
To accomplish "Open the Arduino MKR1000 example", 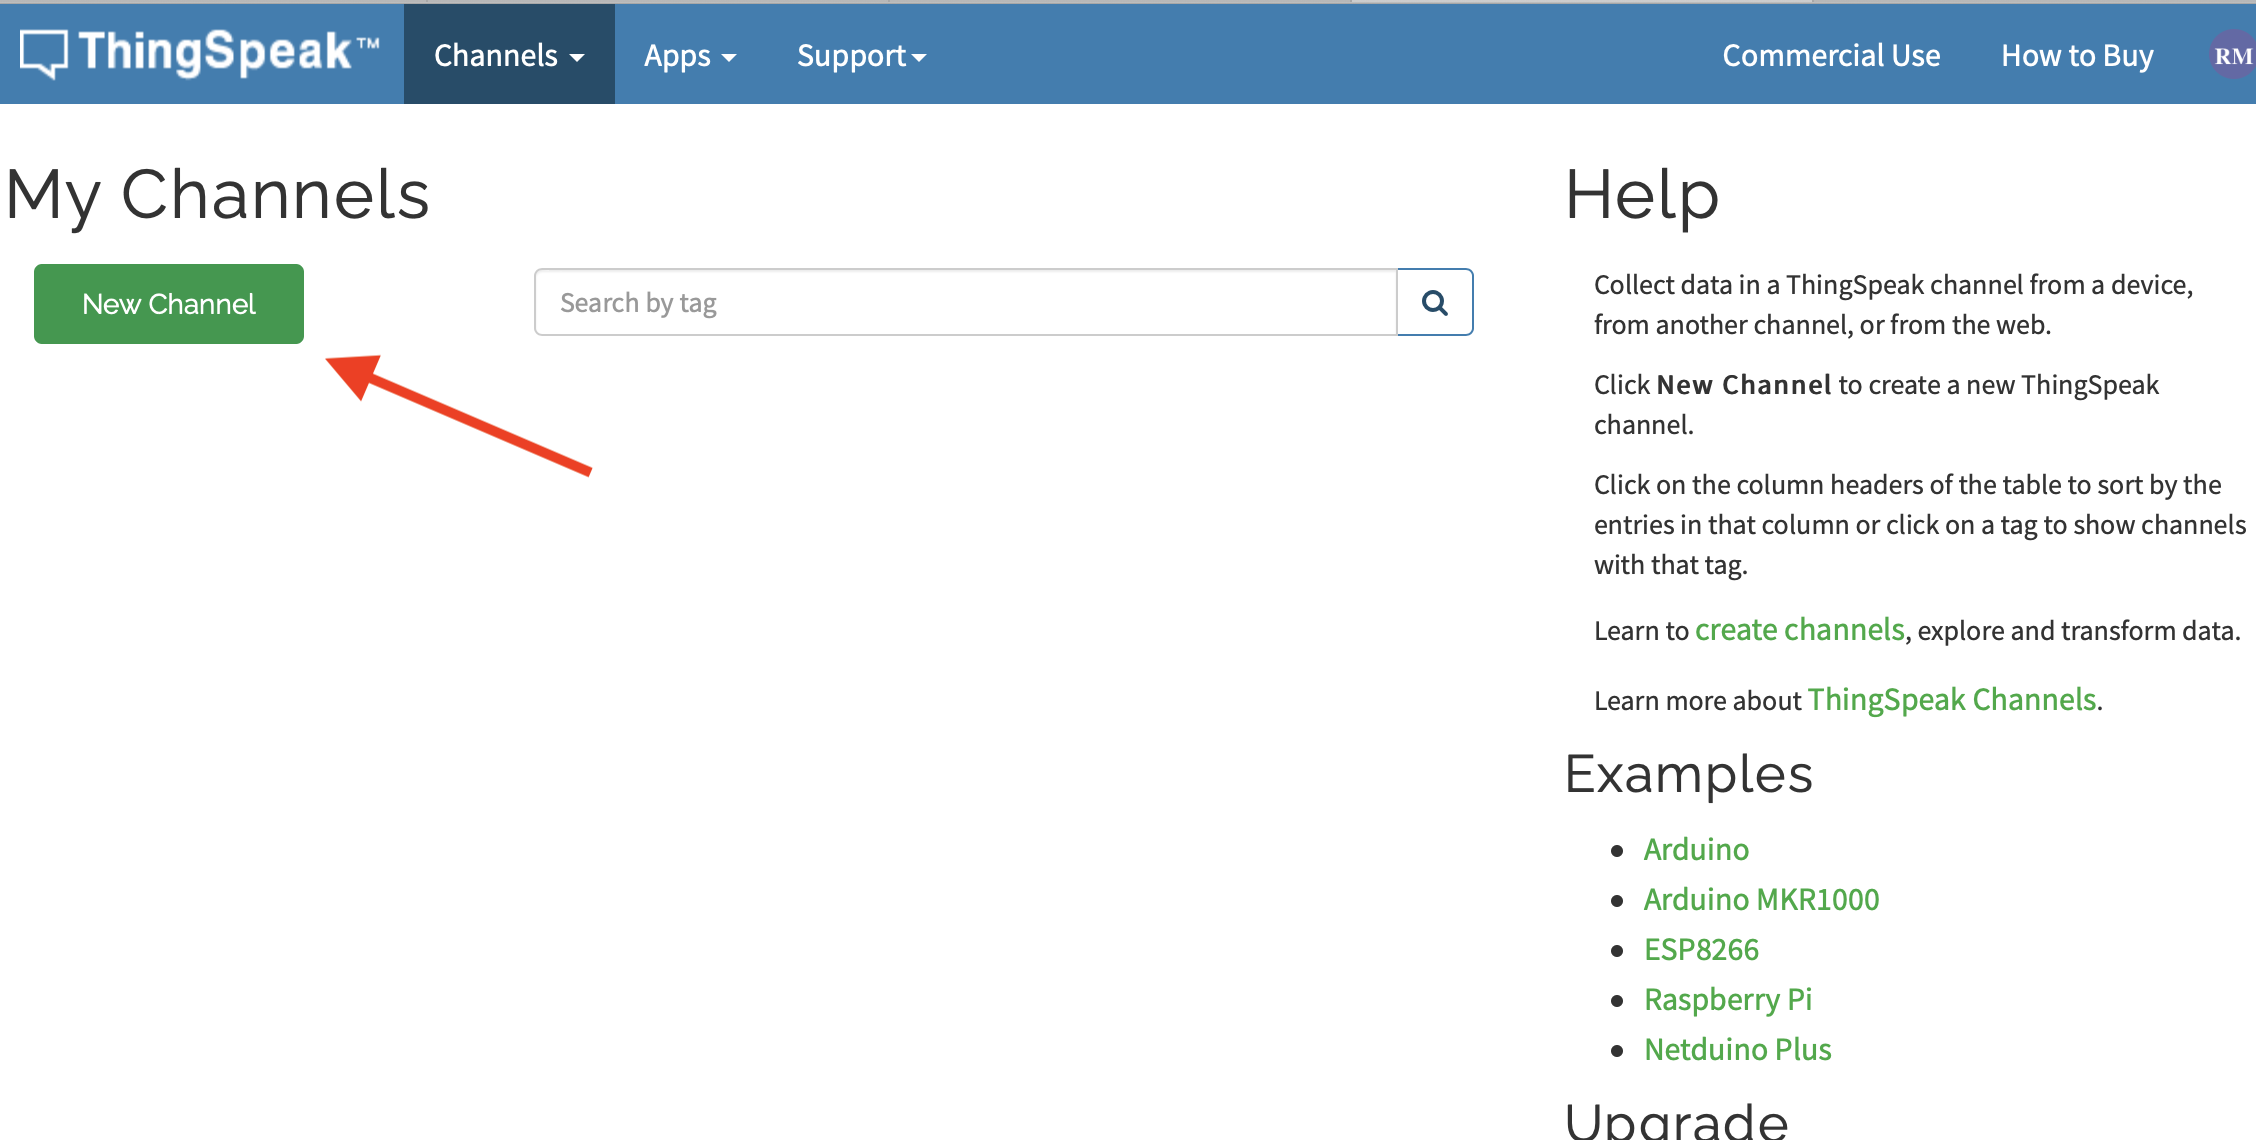I will pos(1761,899).
